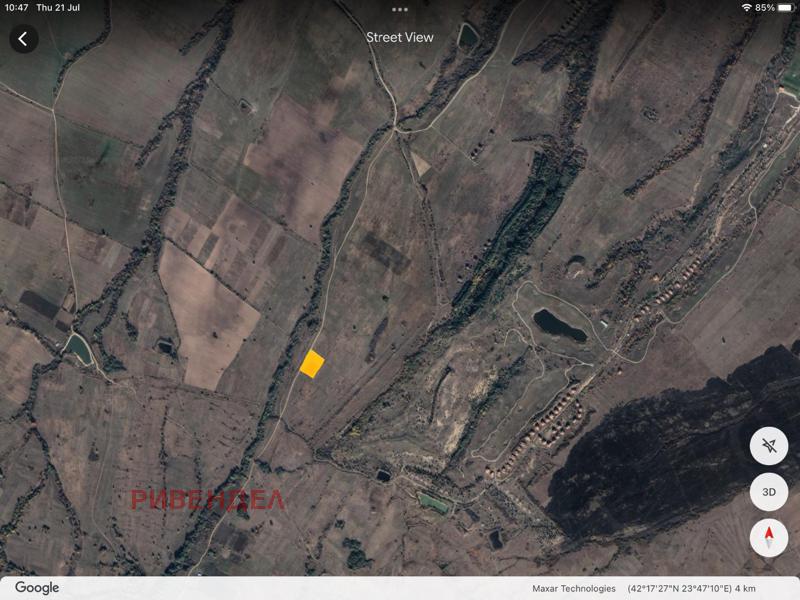Tap the compass to reset north

[x=768, y=539]
